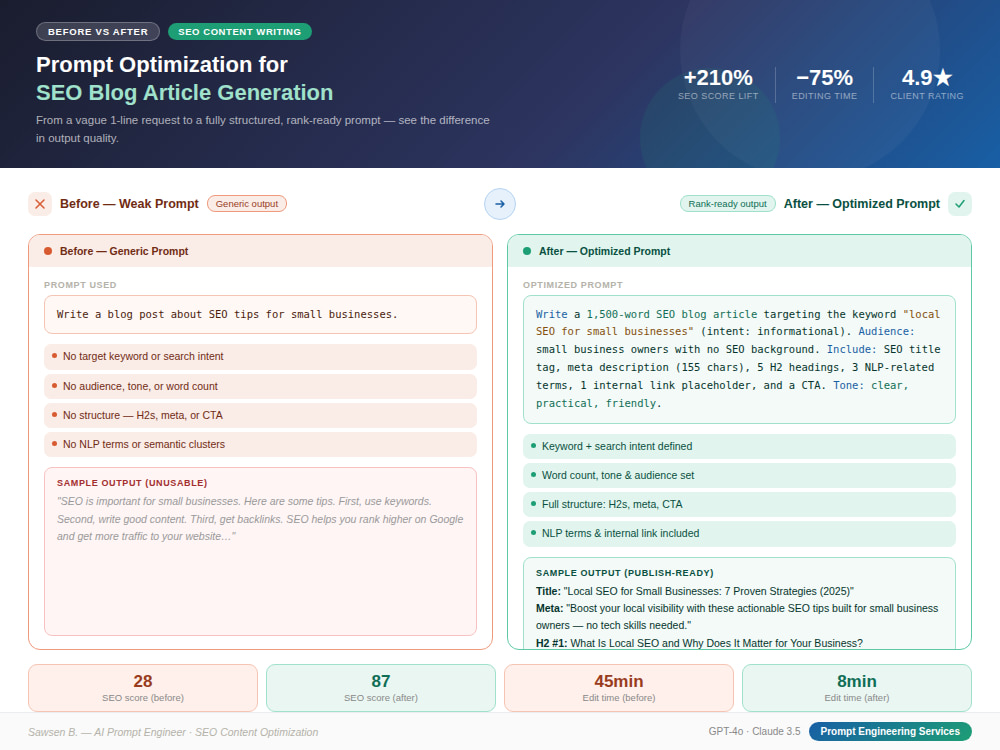Click 'No NLP terms or semantic clusters' row

[260, 445]
